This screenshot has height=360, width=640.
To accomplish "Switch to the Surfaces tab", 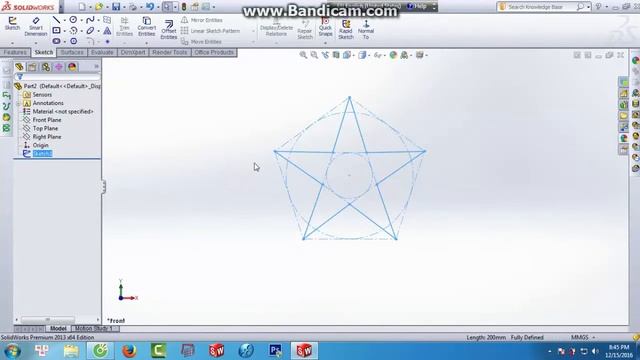I will (x=72, y=52).
